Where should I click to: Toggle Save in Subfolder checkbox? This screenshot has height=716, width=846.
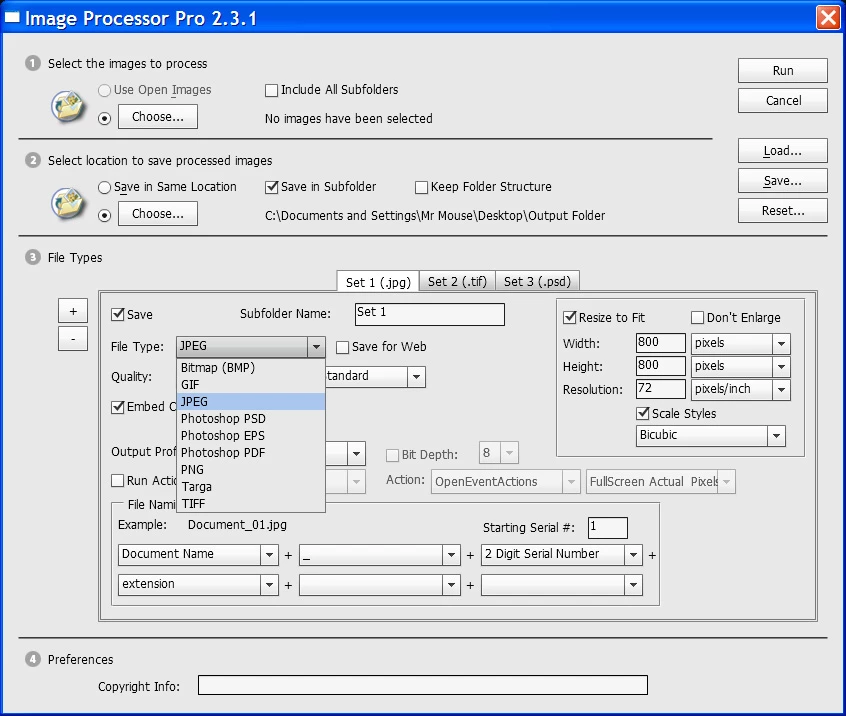[271, 187]
